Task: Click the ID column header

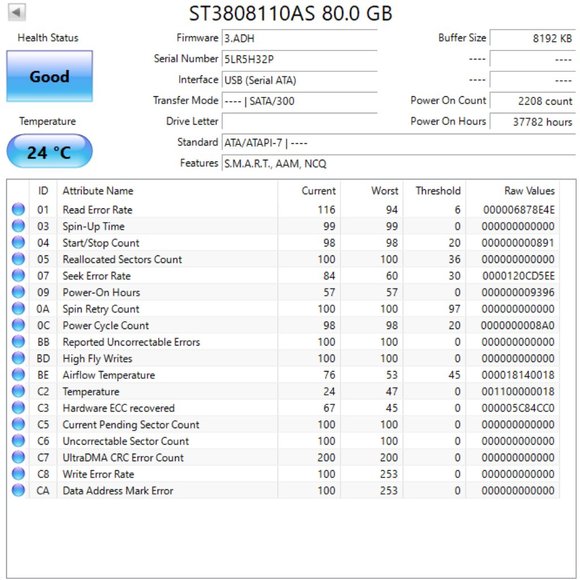Action: [43, 190]
